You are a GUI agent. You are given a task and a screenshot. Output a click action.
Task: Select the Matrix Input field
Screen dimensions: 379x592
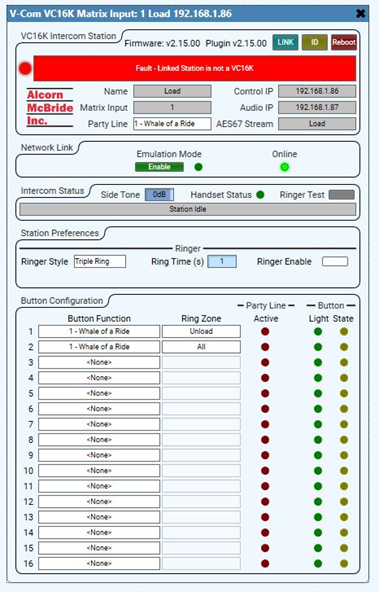tap(172, 108)
